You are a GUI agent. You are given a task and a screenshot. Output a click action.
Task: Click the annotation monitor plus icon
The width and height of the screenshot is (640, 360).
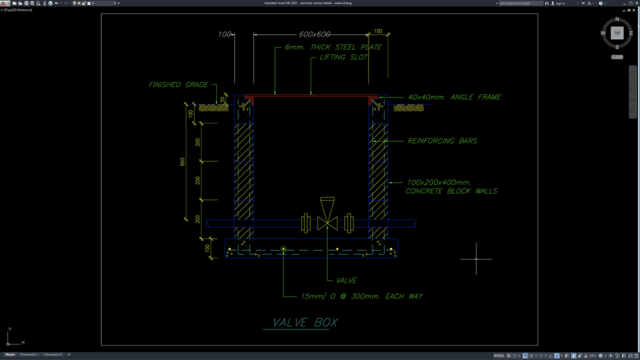611,356
